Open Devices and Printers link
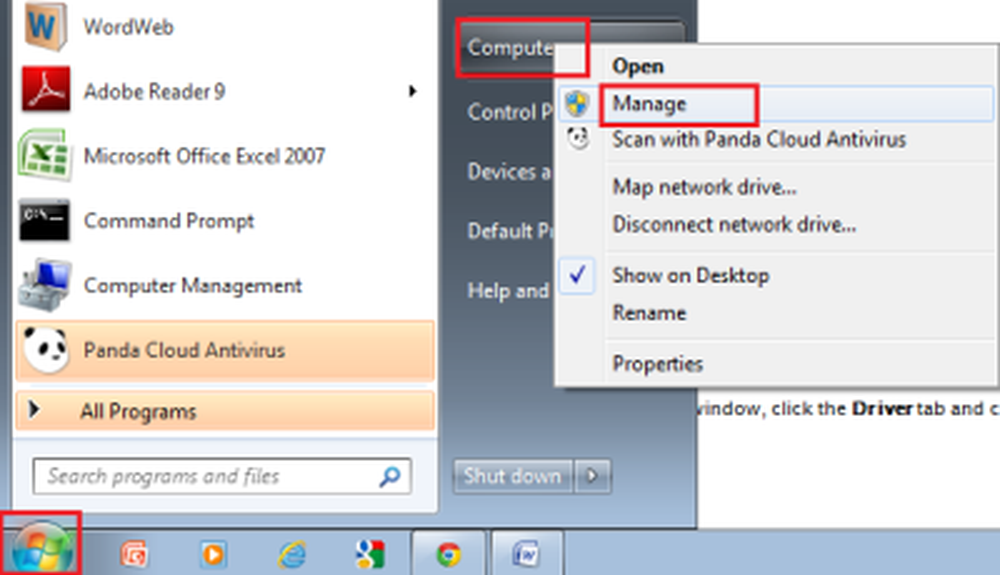 point(509,171)
